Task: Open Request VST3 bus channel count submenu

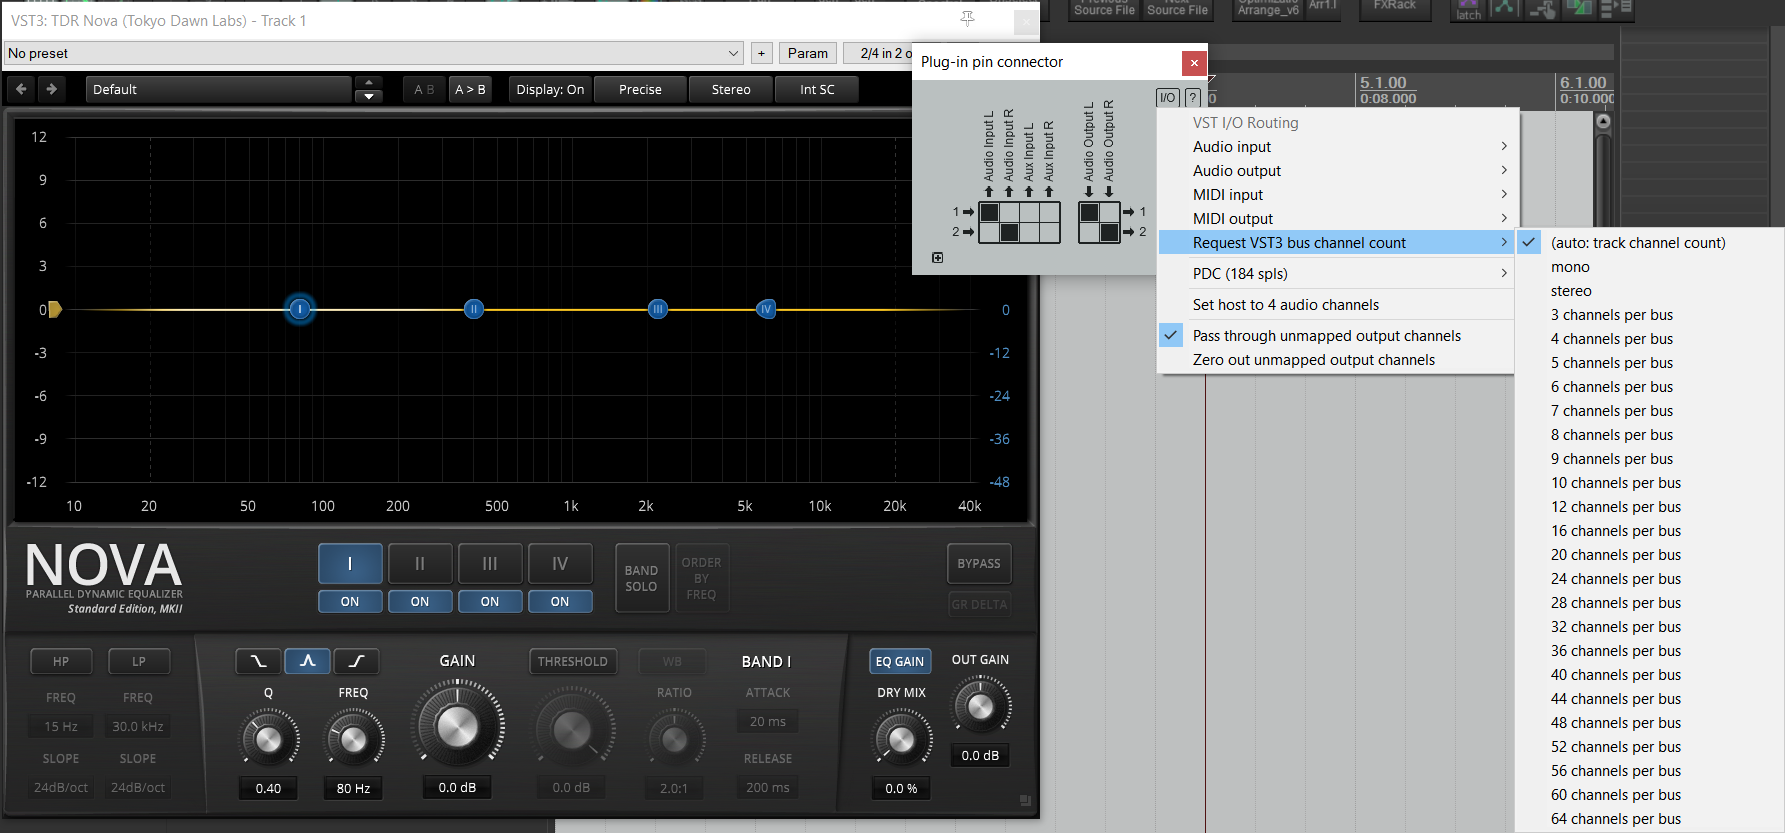Action: click(1338, 242)
